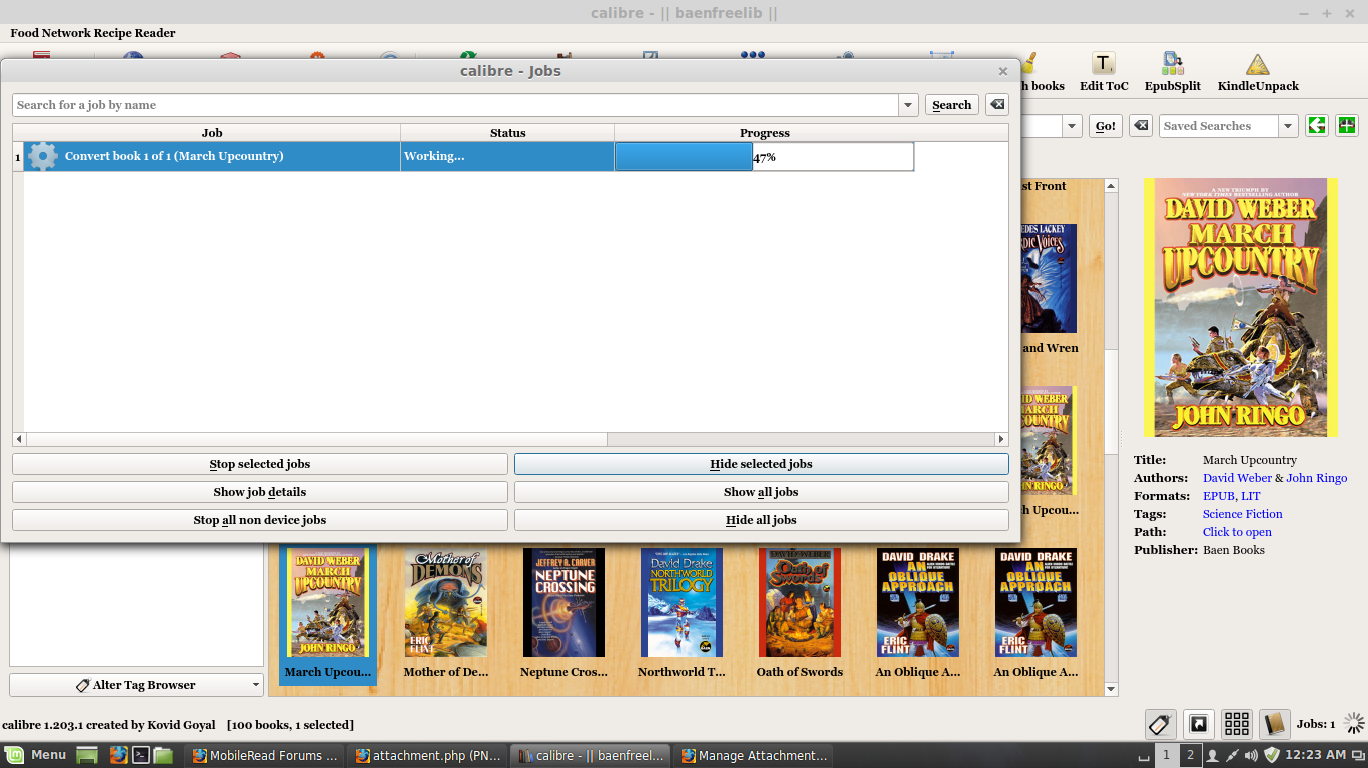Click the Search button in Jobs dialog
1368x768 pixels.
(x=951, y=105)
